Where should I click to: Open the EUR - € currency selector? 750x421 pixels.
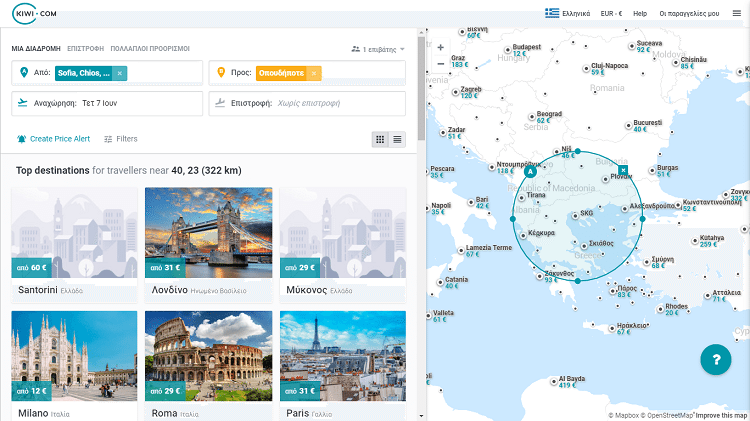click(x=611, y=13)
